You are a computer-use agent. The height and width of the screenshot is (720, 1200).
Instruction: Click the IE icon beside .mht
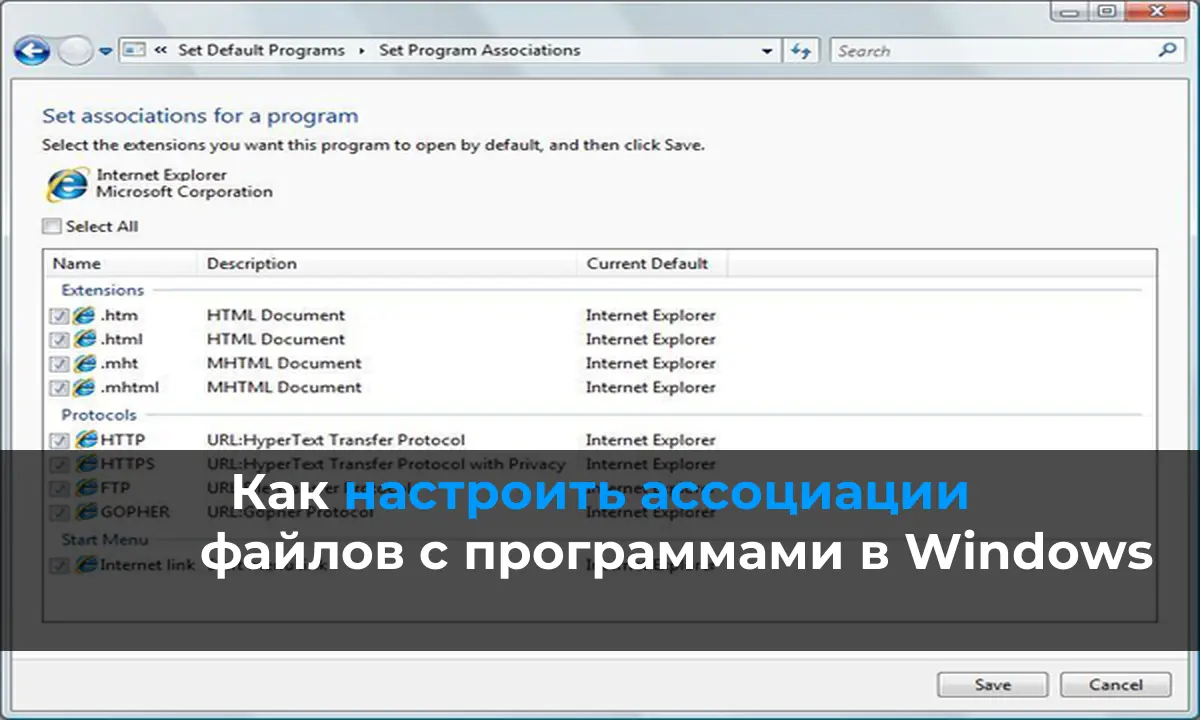(x=85, y=363)
